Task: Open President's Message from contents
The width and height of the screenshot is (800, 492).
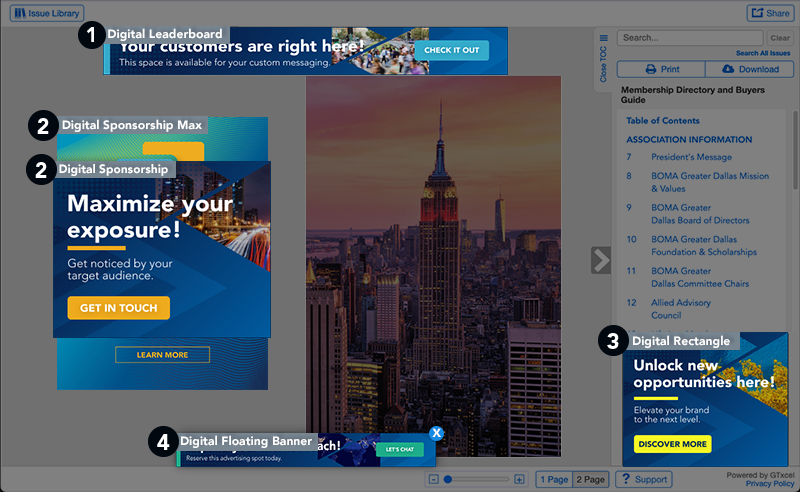Action: [691, 157]
